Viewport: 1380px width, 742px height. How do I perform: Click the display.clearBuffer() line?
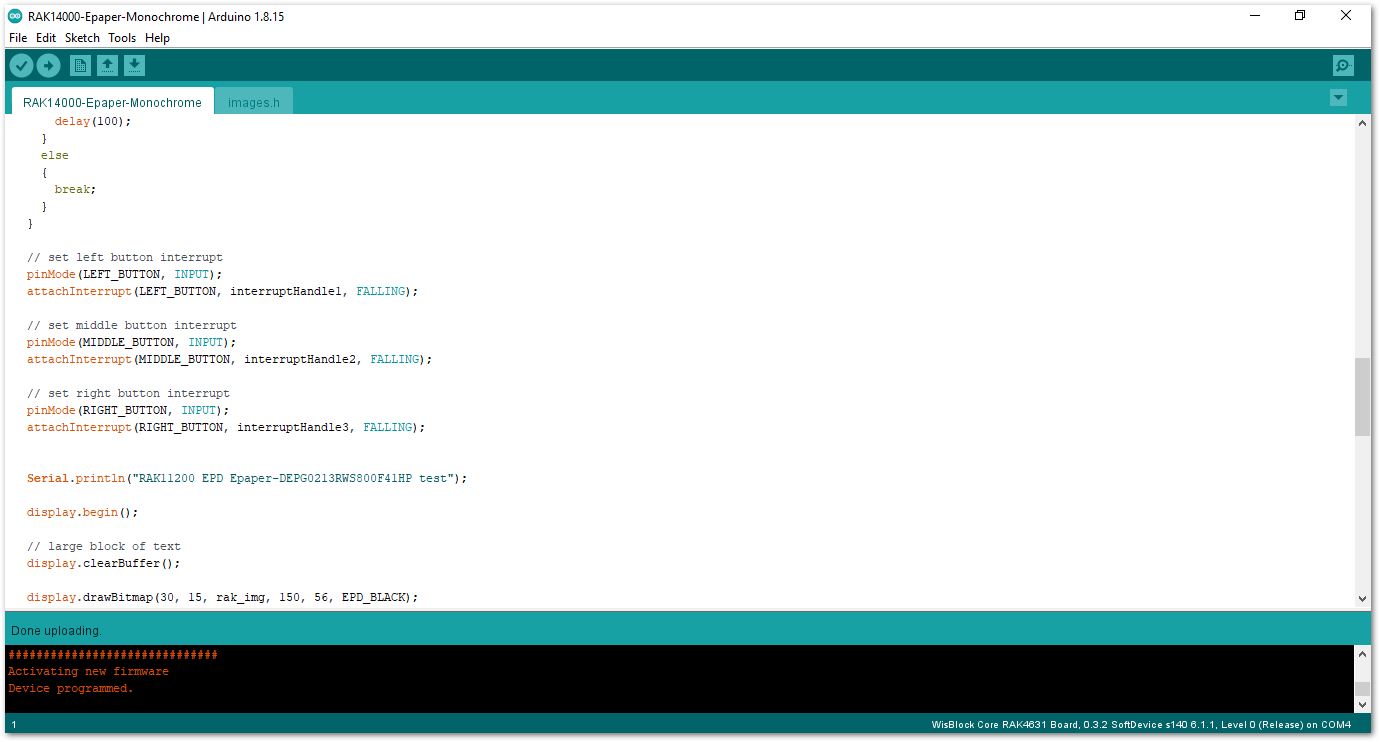pos(104,563)
